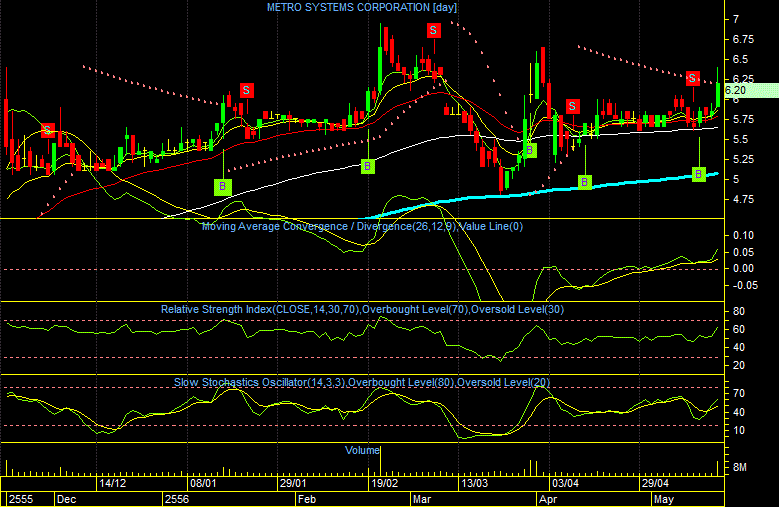
Task: Click the S sell marker in May
Action: point(693,78)
